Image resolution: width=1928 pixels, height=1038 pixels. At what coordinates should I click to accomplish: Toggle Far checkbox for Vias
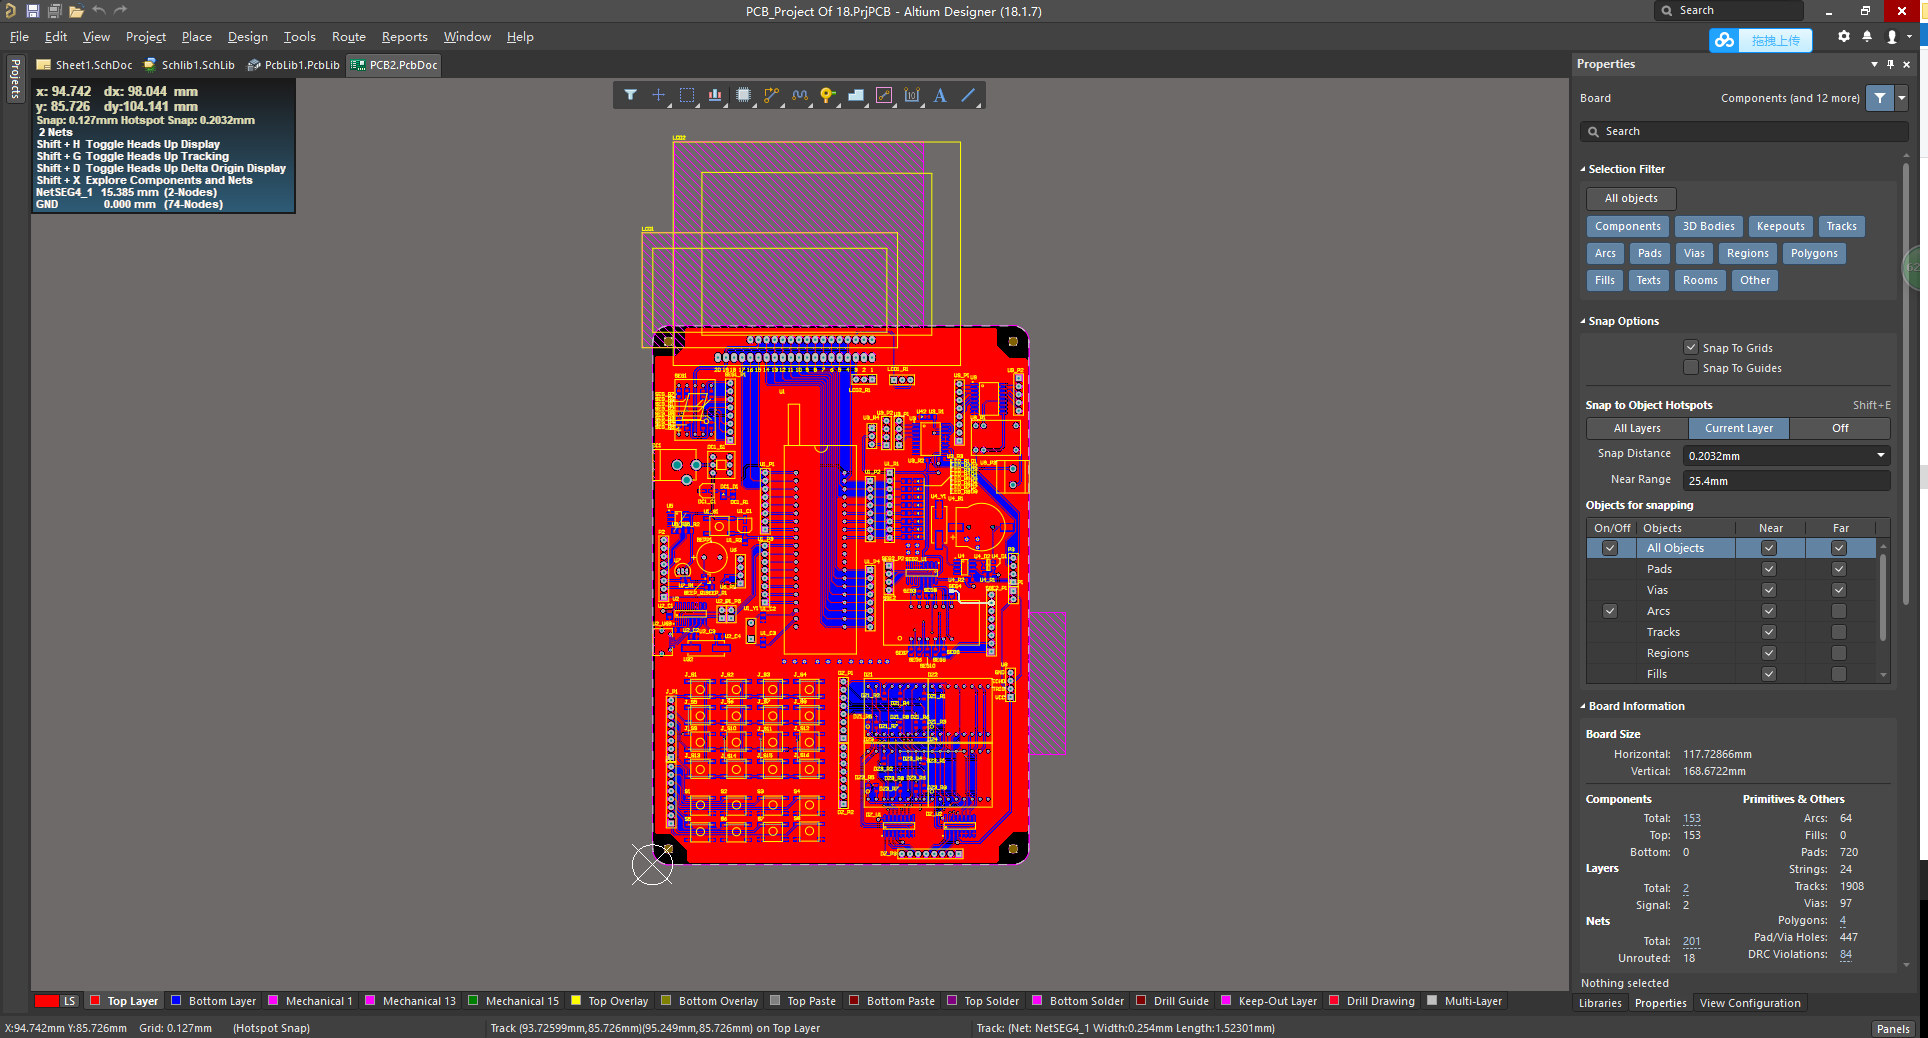point(1839,590)
